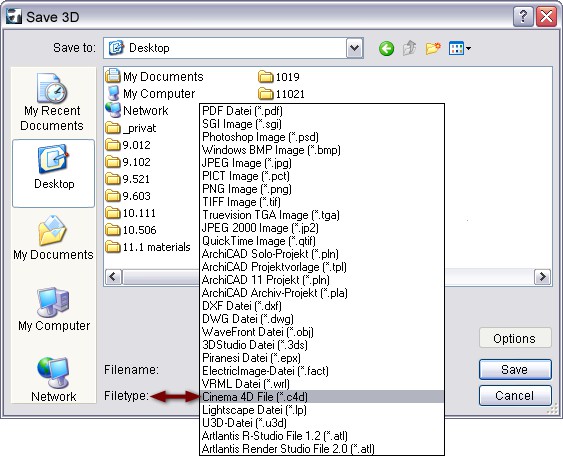The height and width of the screenshot is (457, 563).
Task: Open Network in places sidebar
Action: [53, 379]
